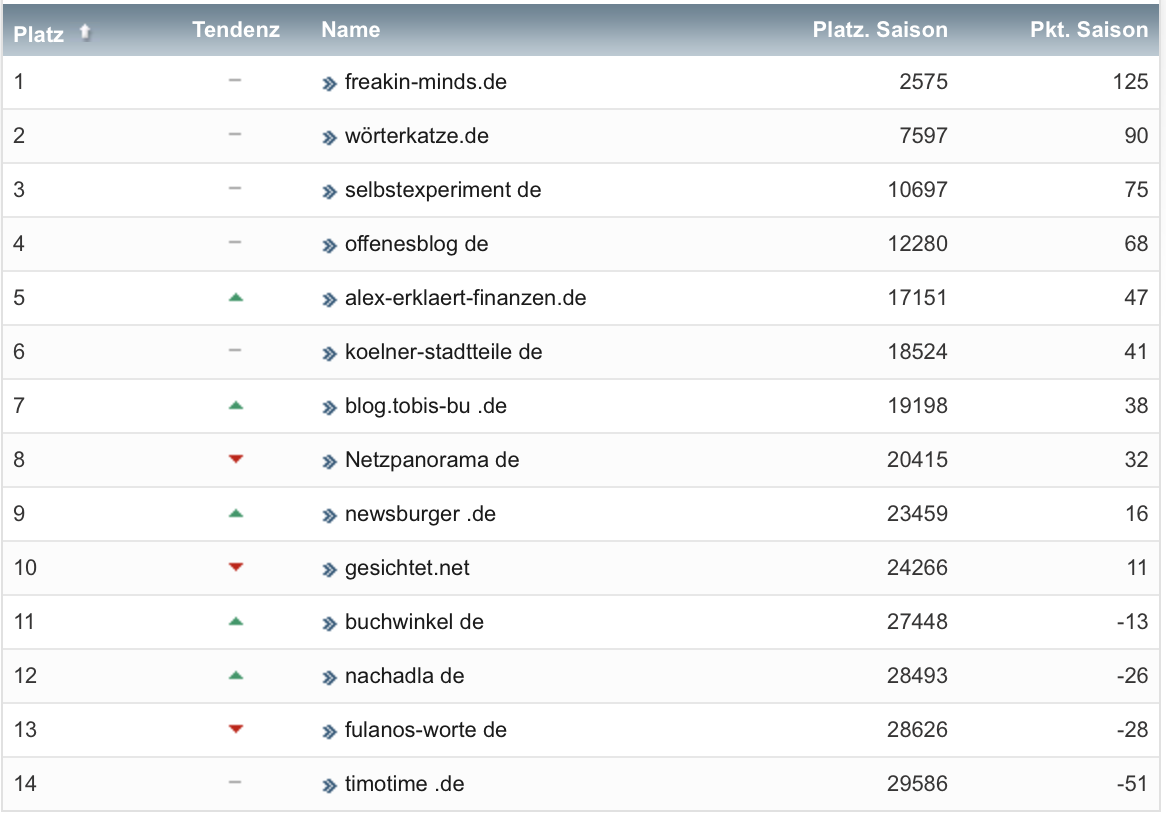This screenshot has width=1166, height=816.
Task: Open the buchwinkel de link
Action: (x=414, y=622)
